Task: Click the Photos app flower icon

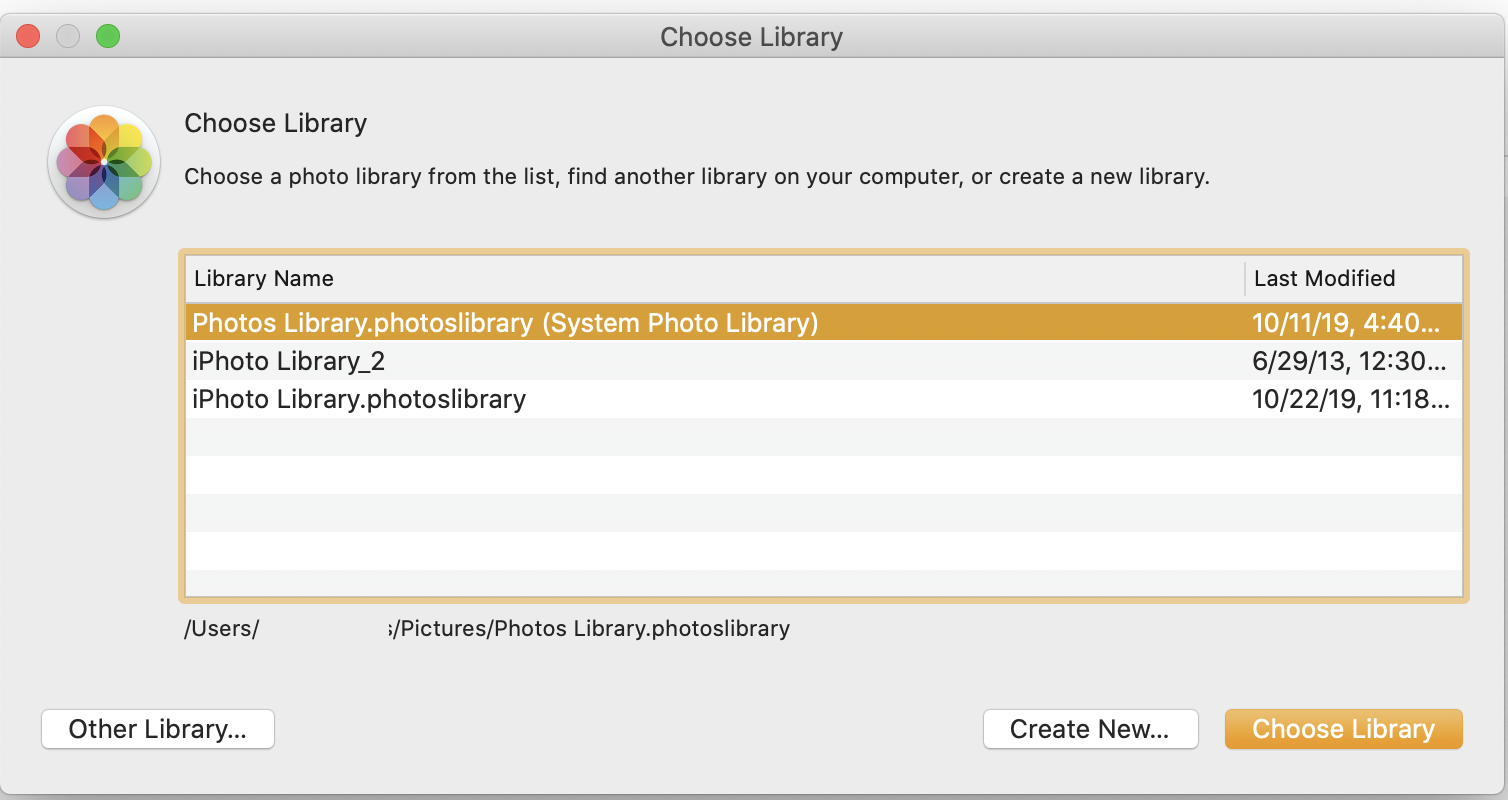Action: coord(104,161)
